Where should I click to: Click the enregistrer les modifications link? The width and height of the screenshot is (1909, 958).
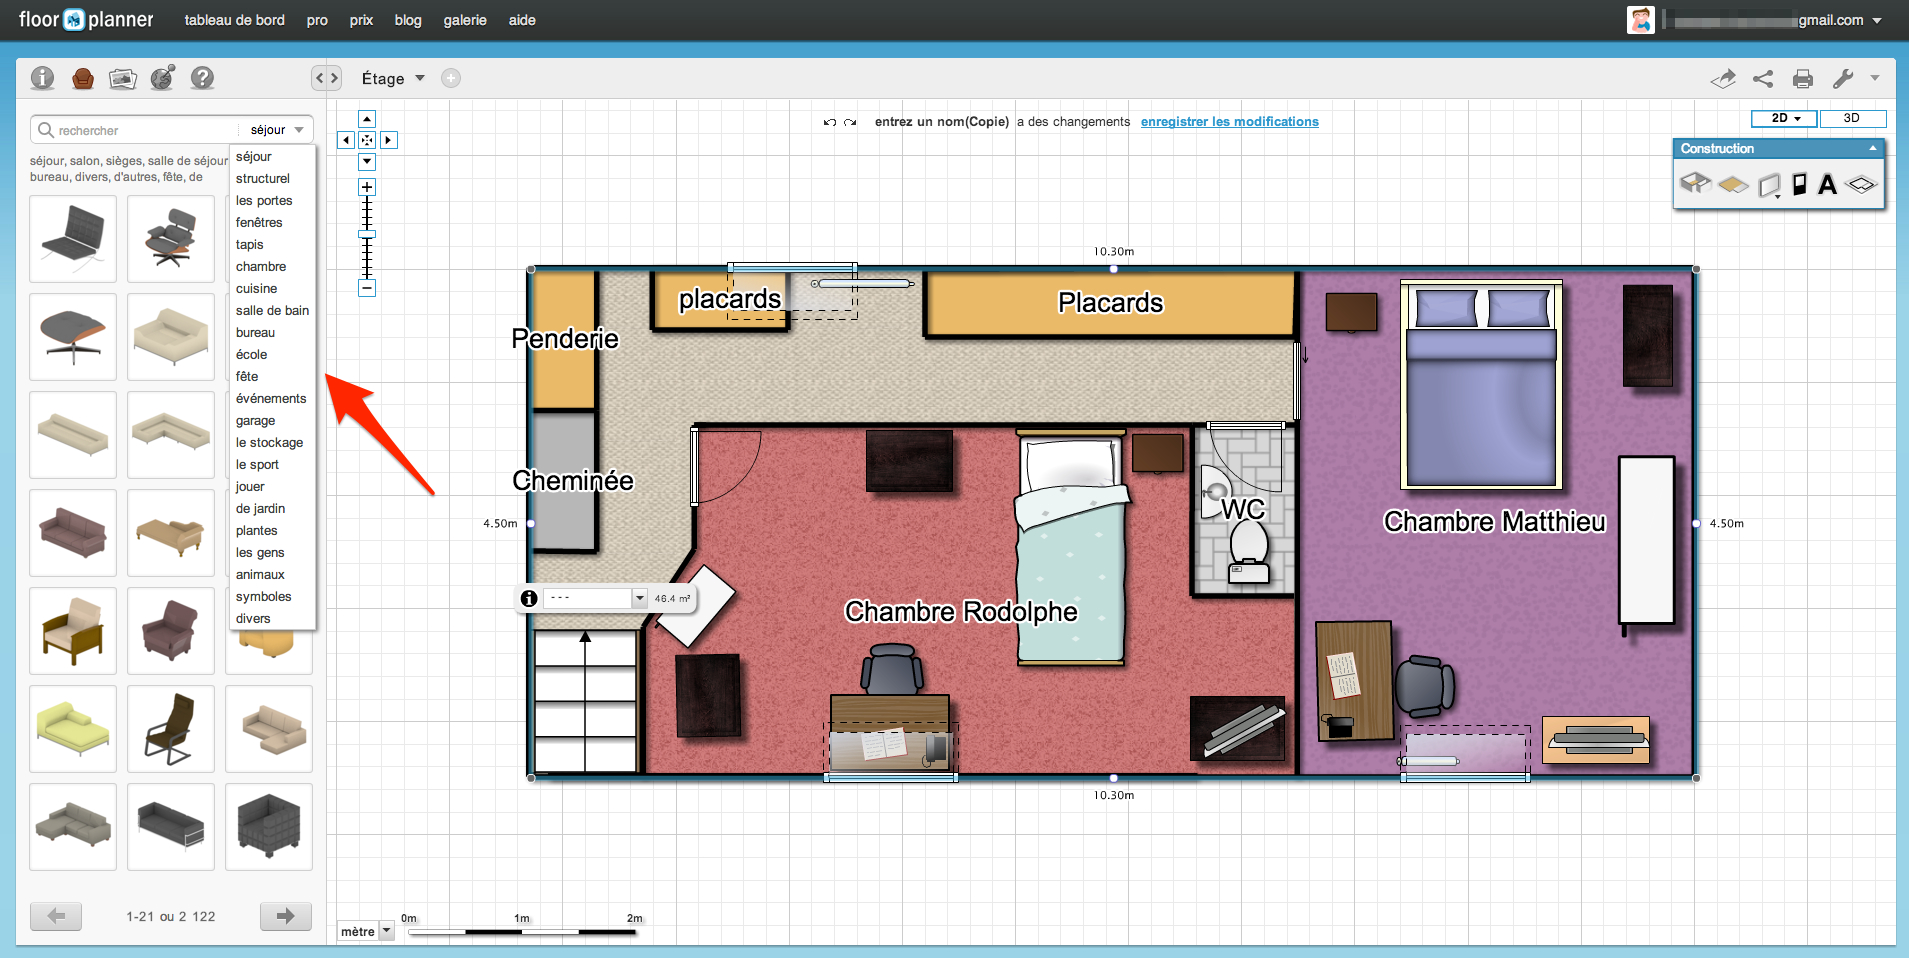click(1229, 121)
